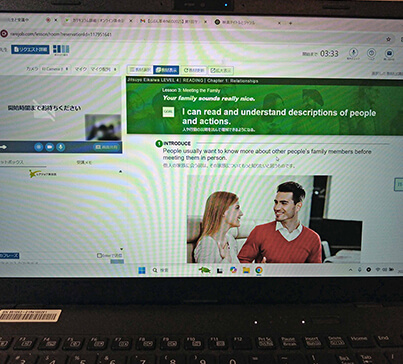Click the Windows Start button
Image resolution: width=403 pixels, height=364 pixels.
point(142,270)
